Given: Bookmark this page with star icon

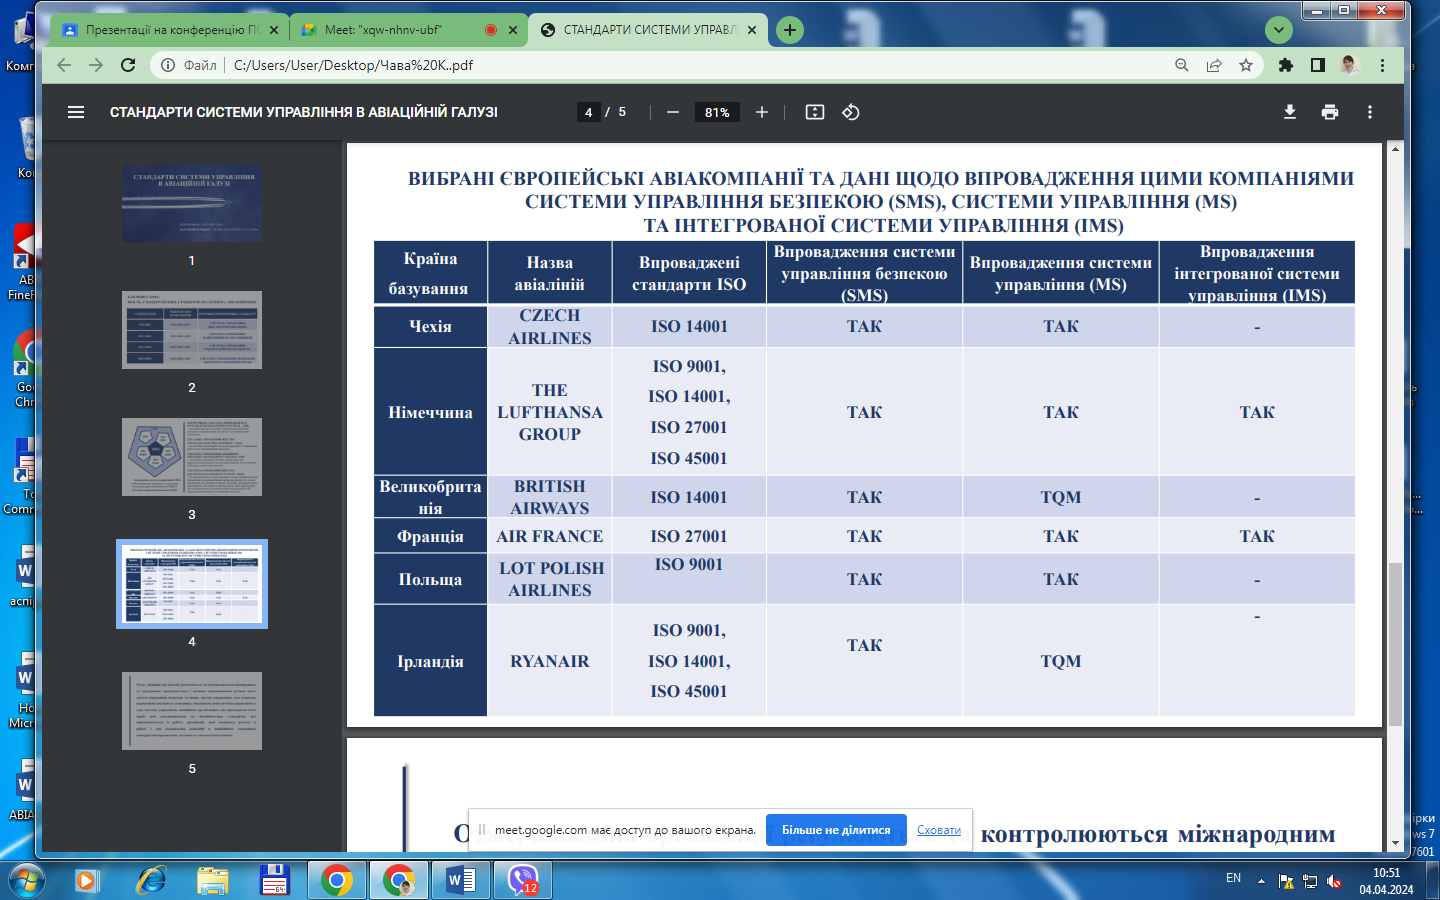Looking at the screenshot, I should tap(1246, 65).
